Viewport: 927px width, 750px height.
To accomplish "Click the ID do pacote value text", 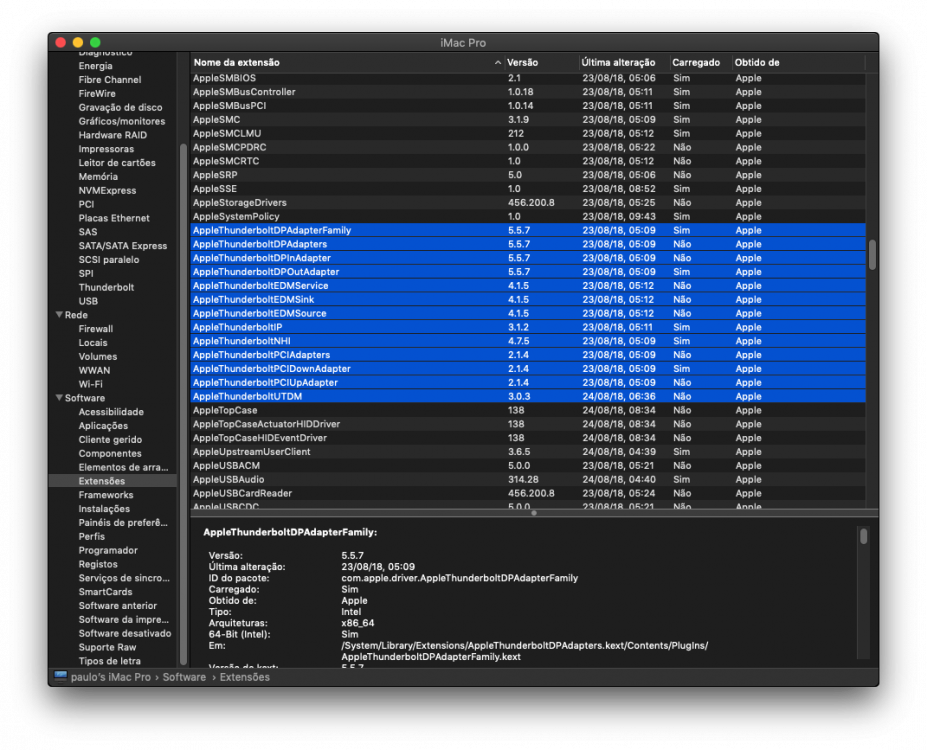I will pyautogui.click(x=459, y=578).
